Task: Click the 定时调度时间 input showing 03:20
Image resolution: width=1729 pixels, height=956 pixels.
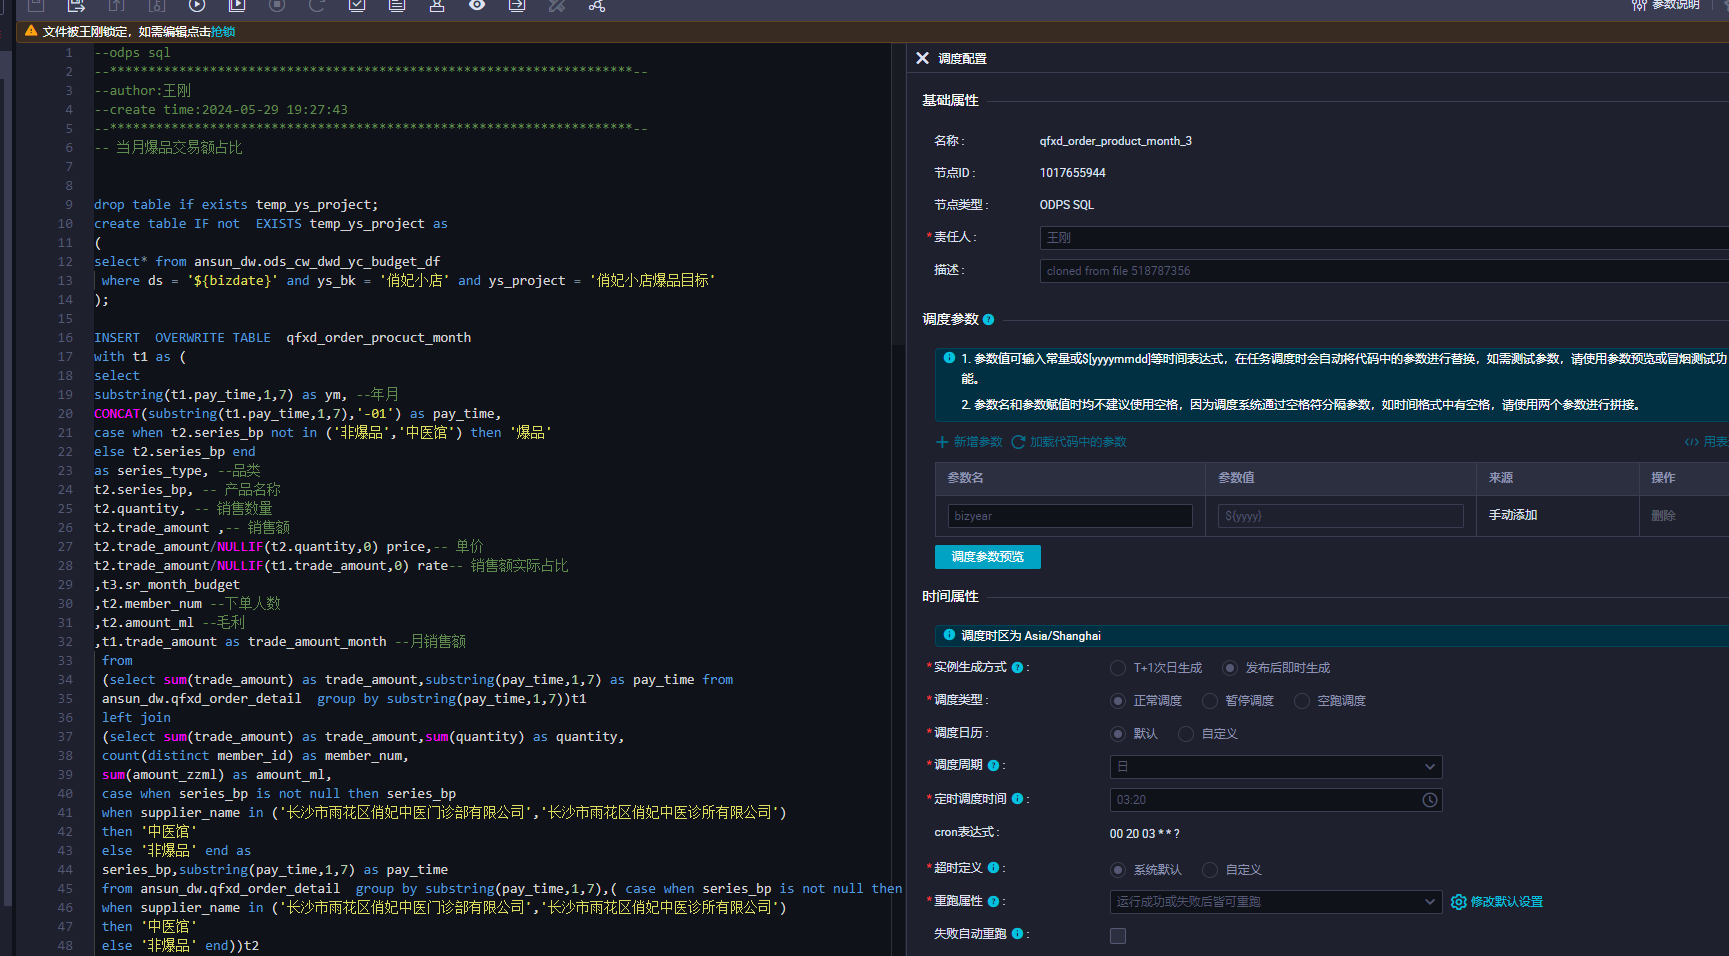Action: [x=1276, y=800]
